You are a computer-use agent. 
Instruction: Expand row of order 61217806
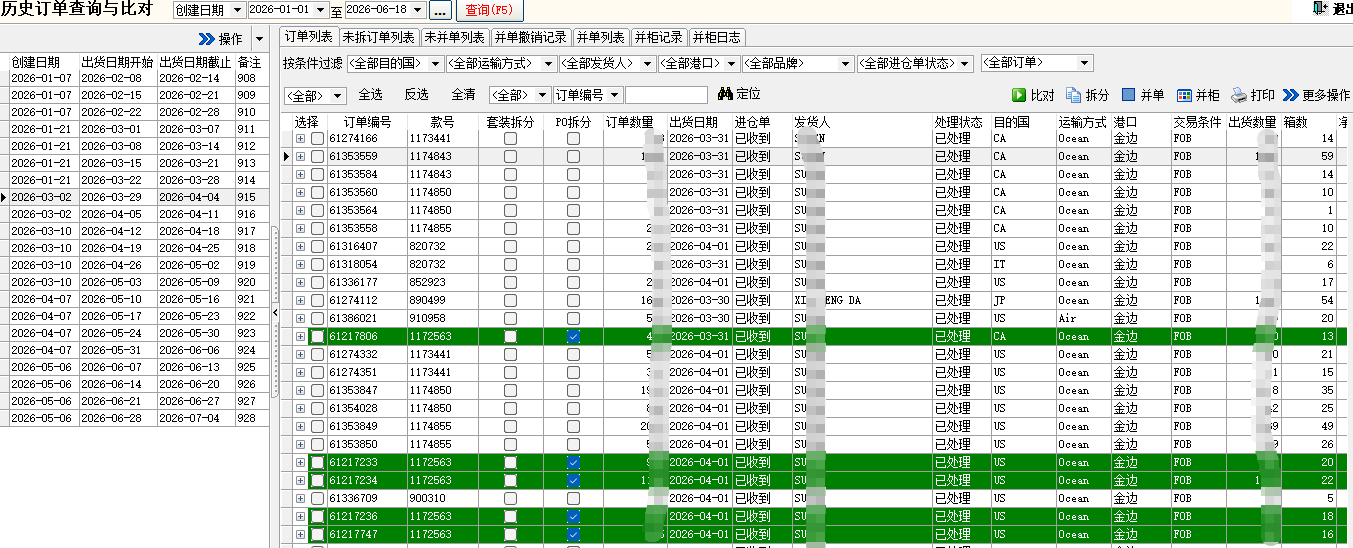300,337
